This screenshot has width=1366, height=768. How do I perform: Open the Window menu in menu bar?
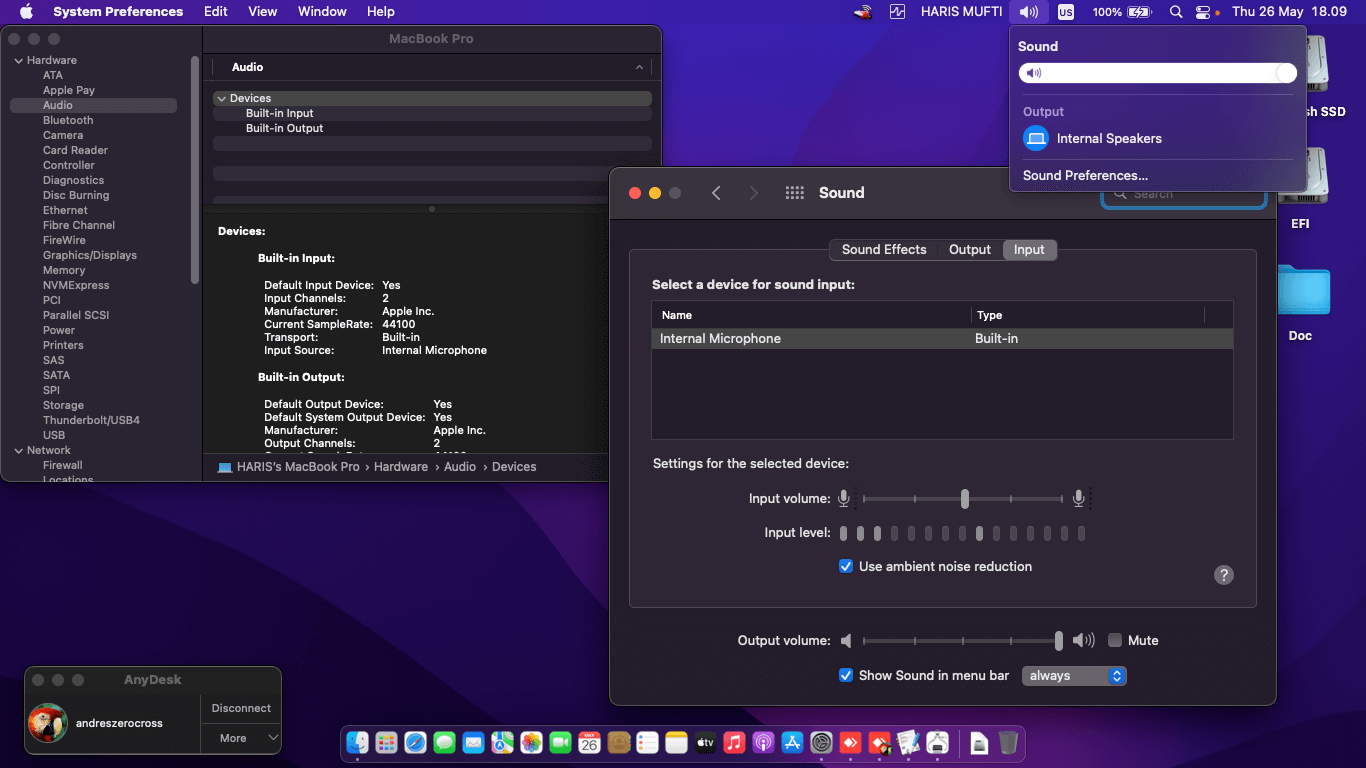pyautogui.click(x=322, y=12)
